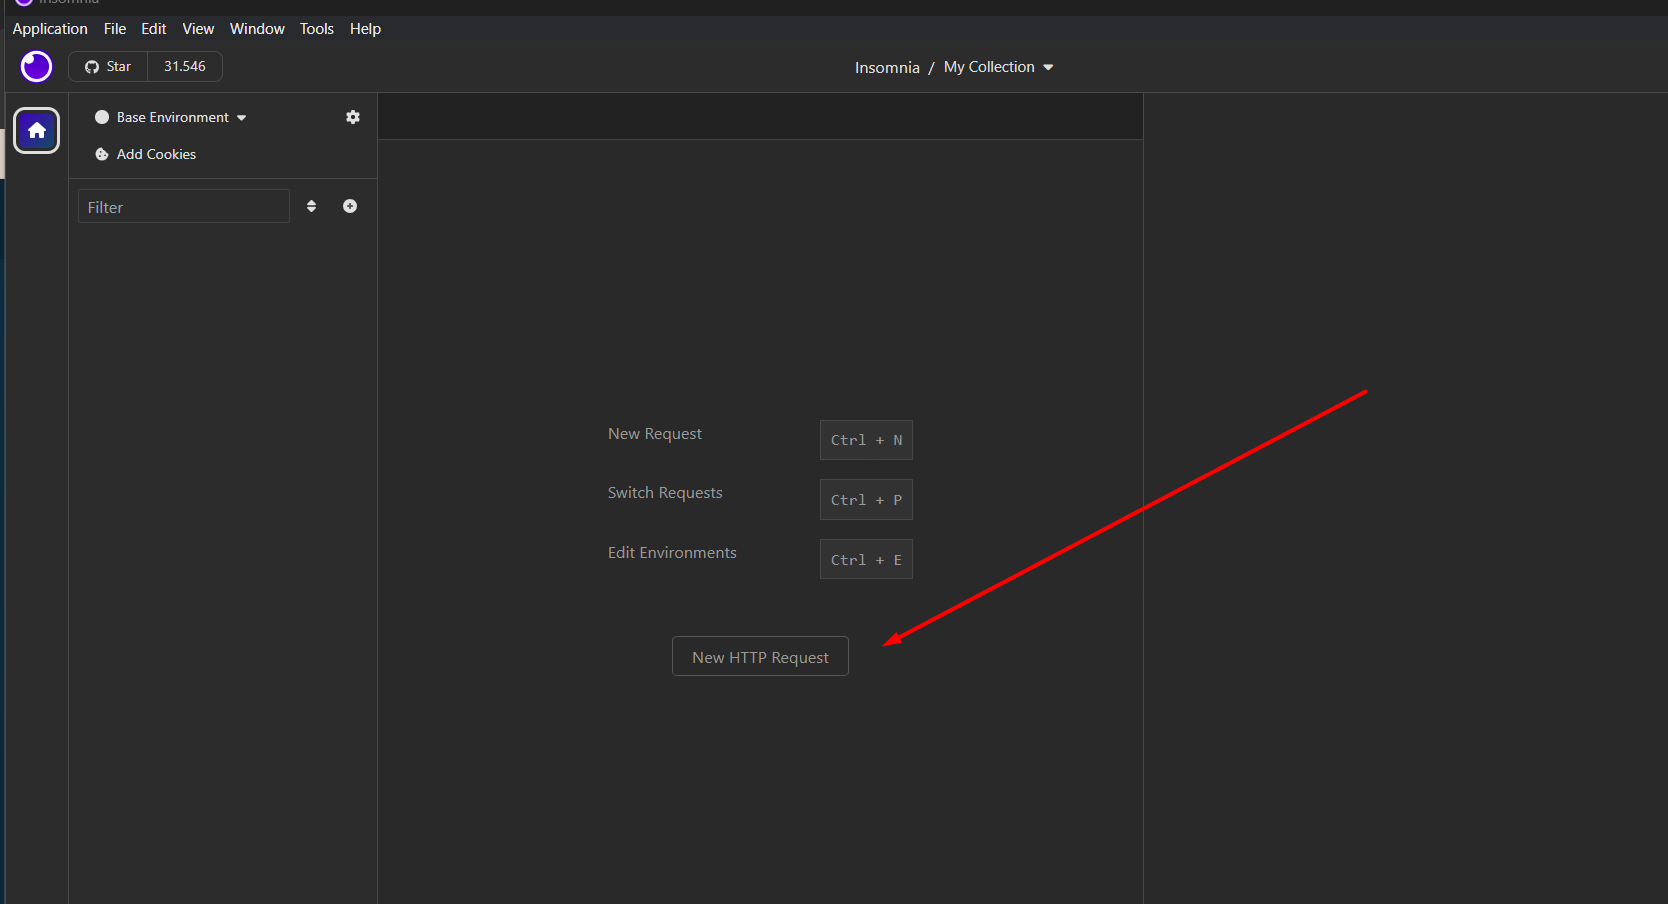Open the View menu
1668x904 pixels.
198,29
